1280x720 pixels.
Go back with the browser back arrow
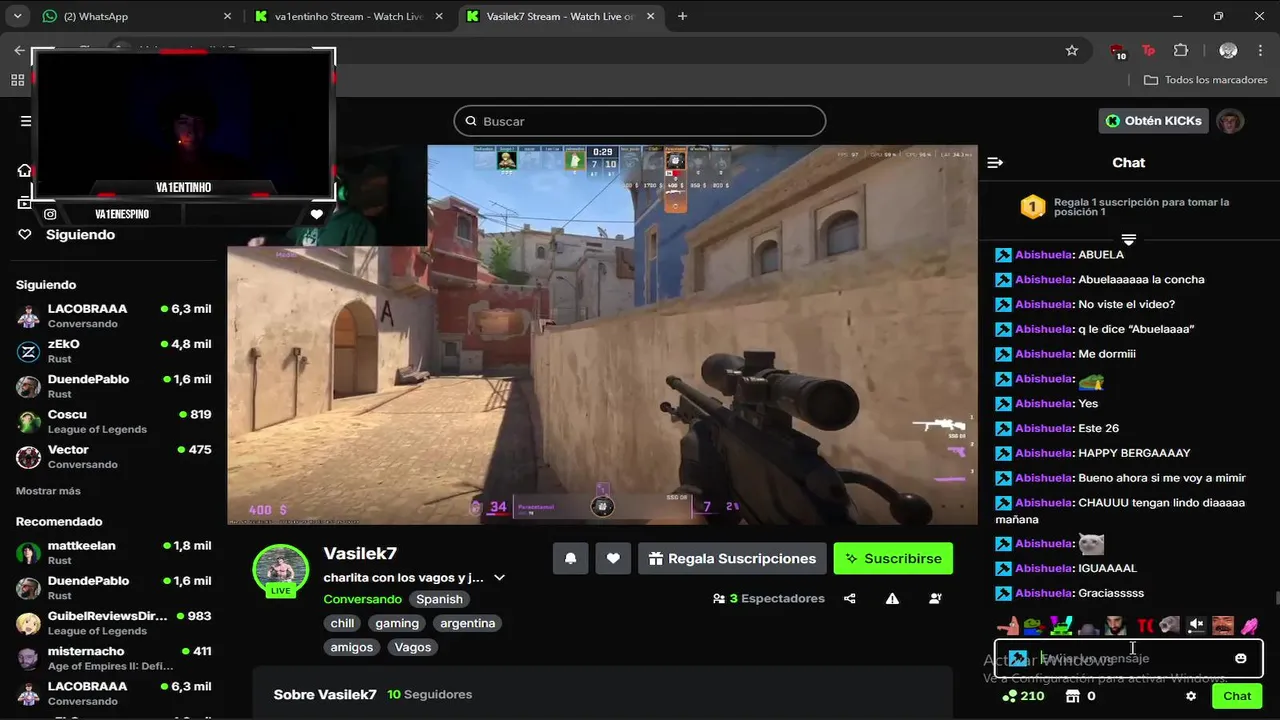click(x=20, y=50)
